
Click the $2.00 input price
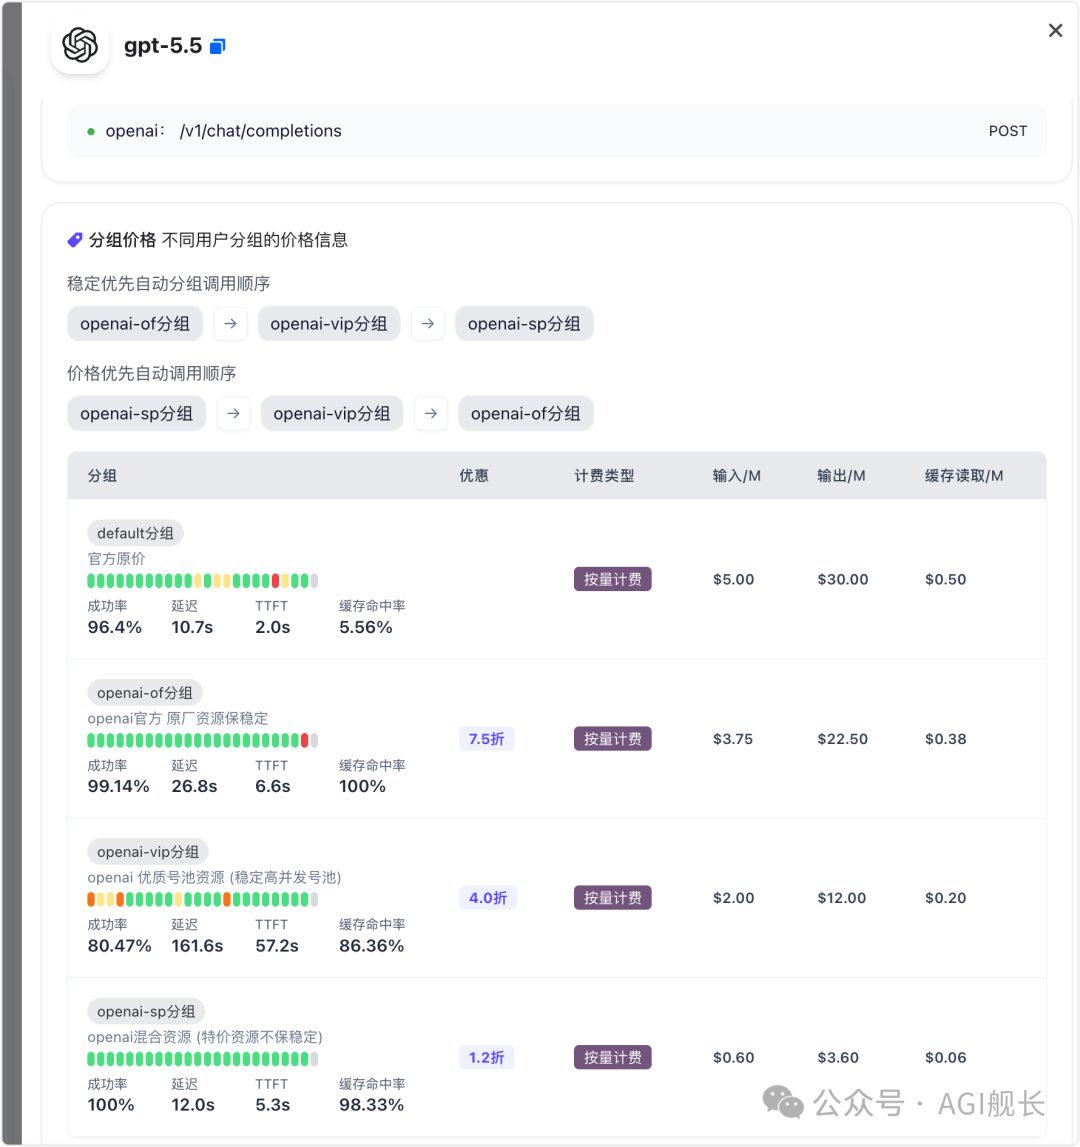(733, 898)
